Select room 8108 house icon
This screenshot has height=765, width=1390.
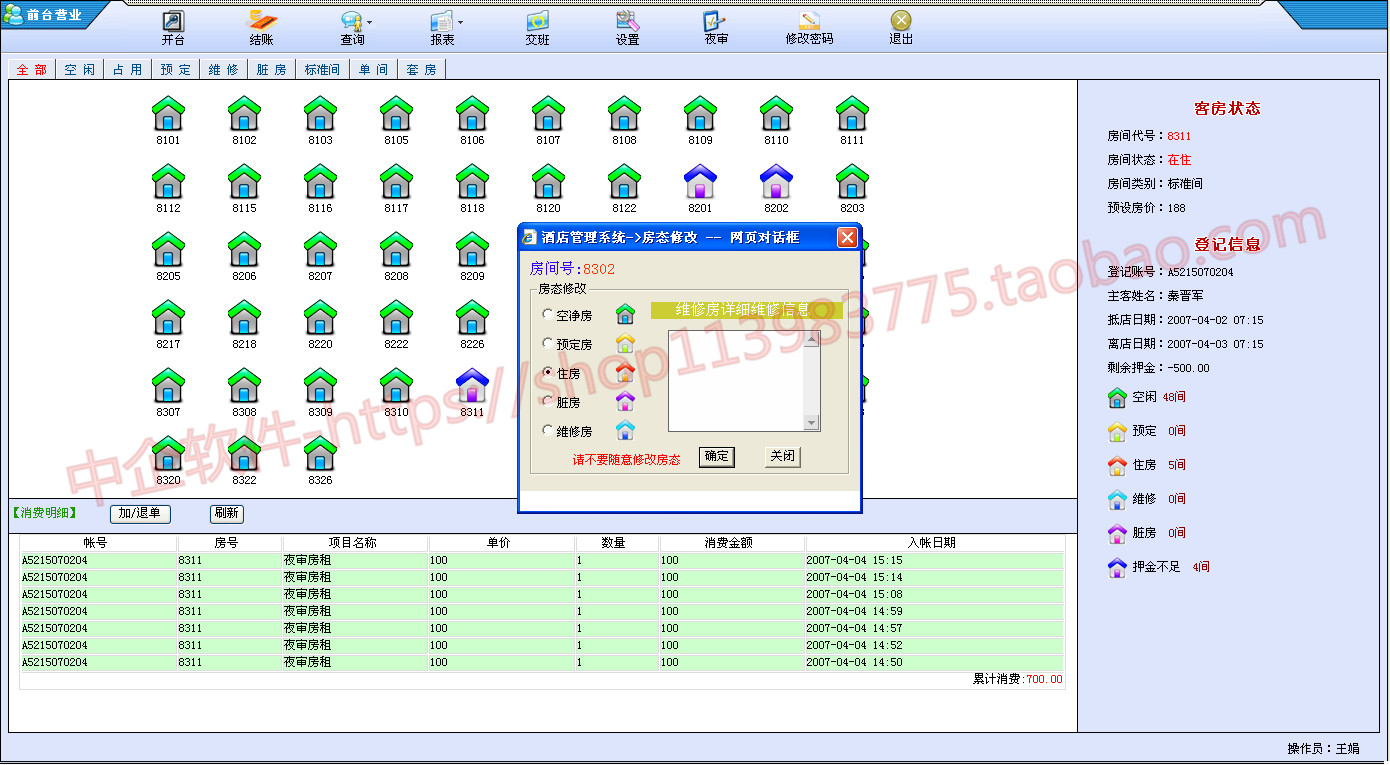click(624, 113)
